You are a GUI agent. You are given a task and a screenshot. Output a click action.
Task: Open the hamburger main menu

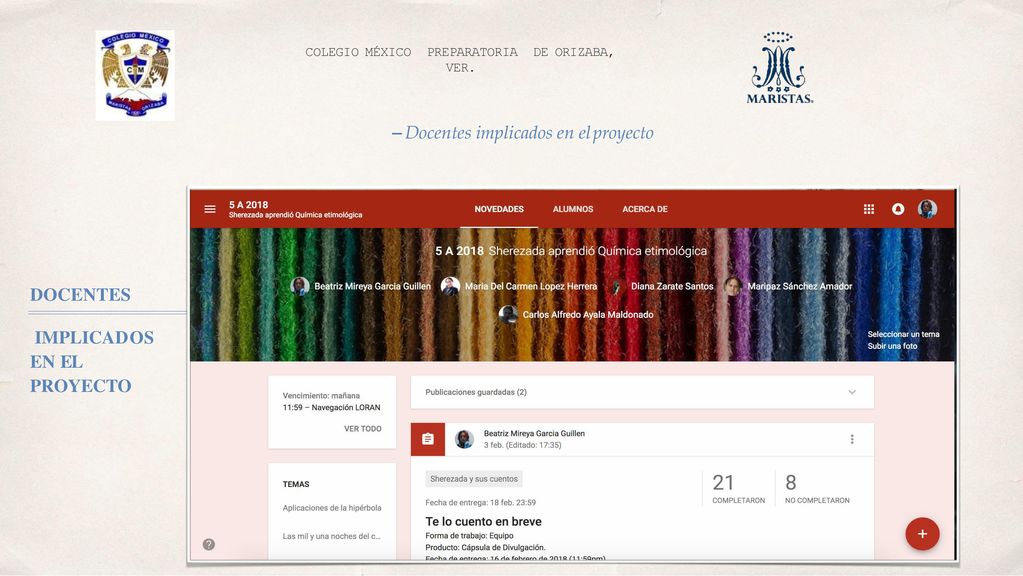210,209
